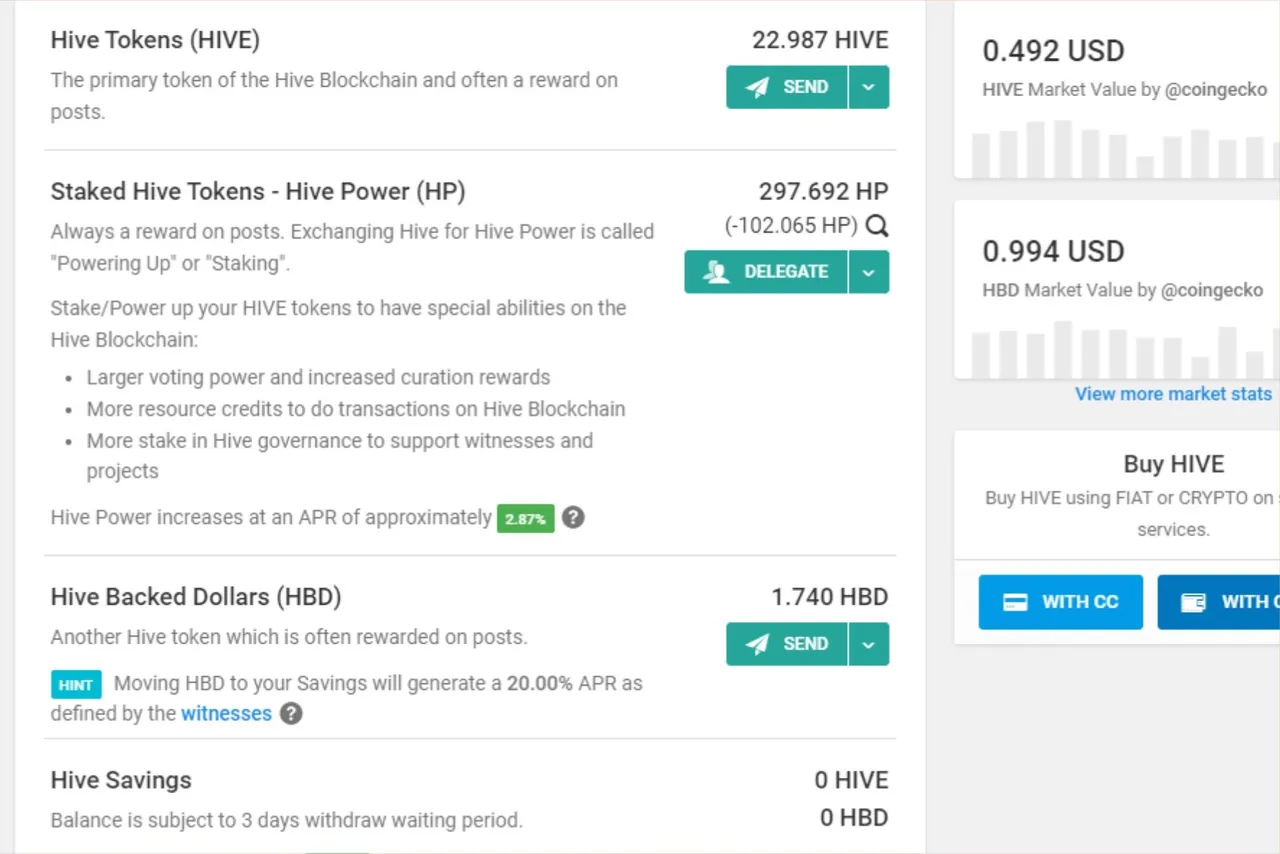Click 1.740 HBD balance

(830, 597)
